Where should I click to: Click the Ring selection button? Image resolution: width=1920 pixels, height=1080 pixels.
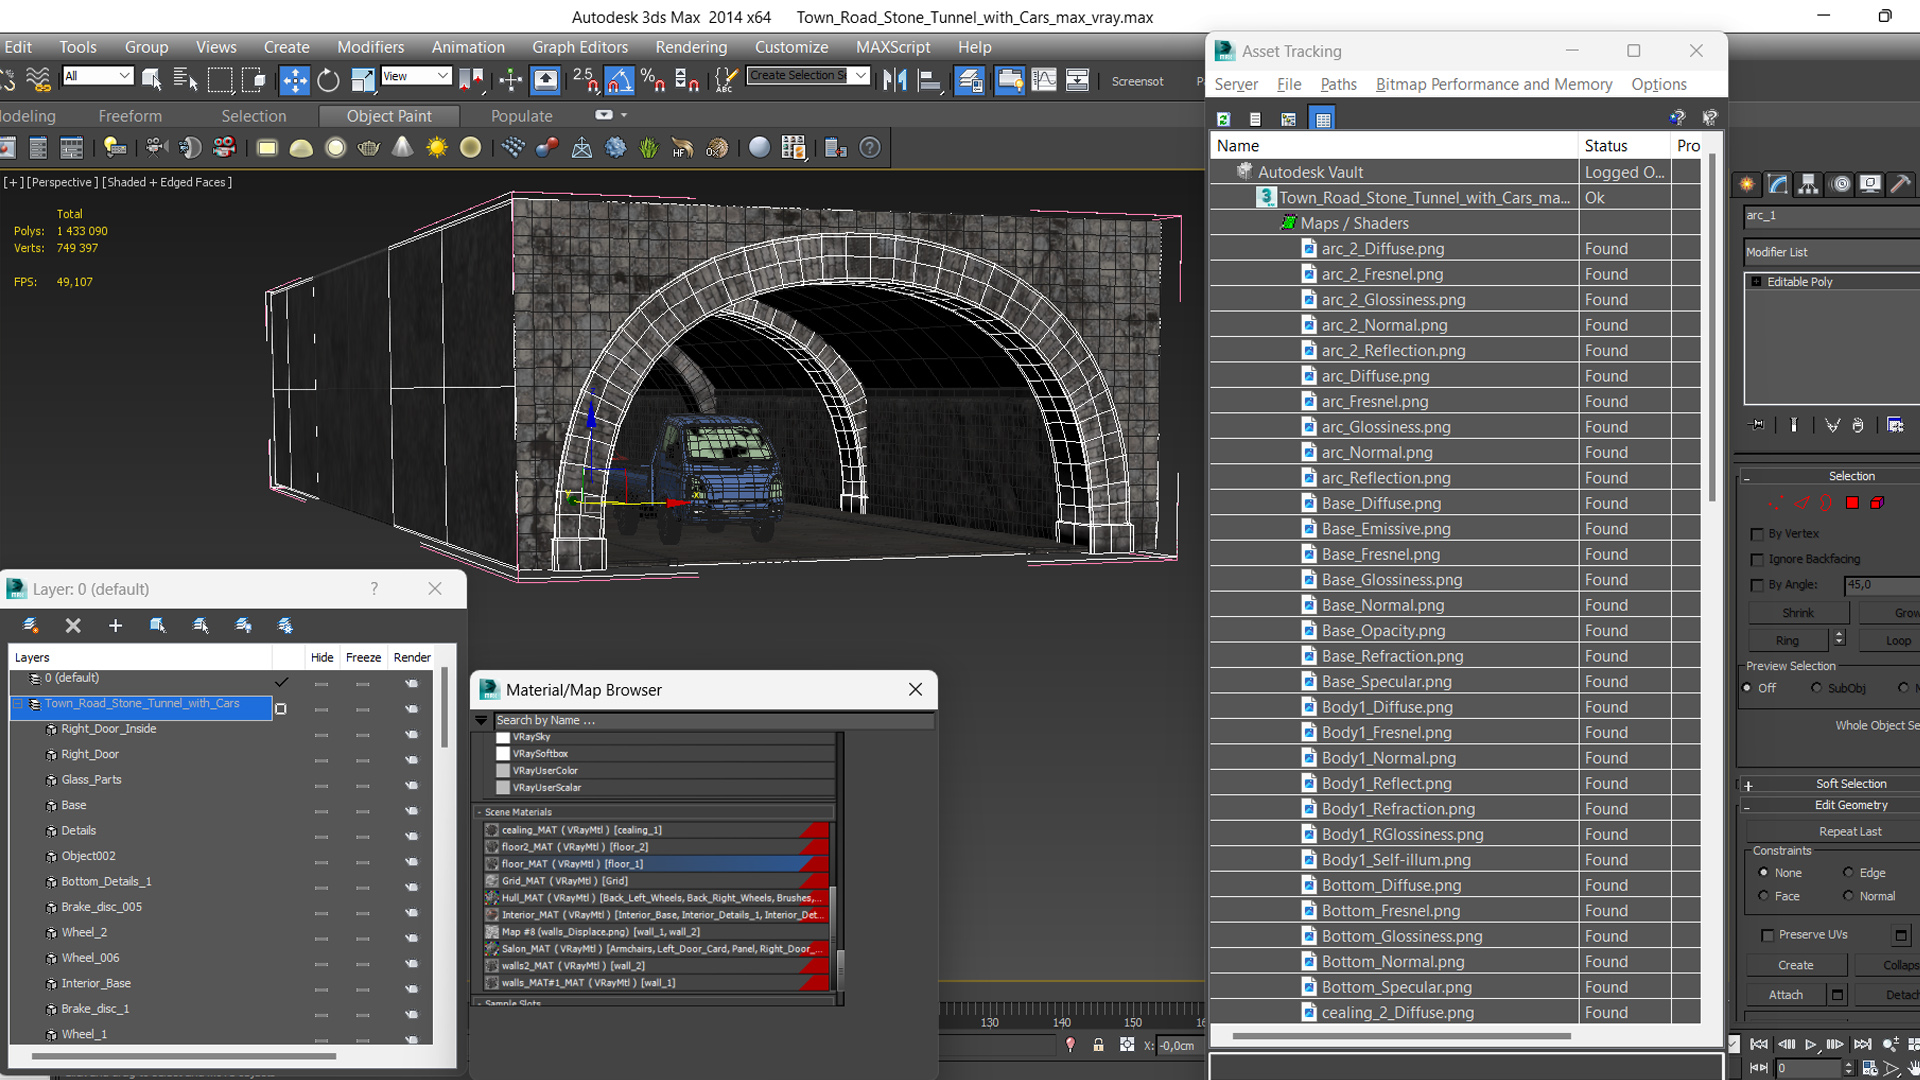click(x=1787, y=641)
